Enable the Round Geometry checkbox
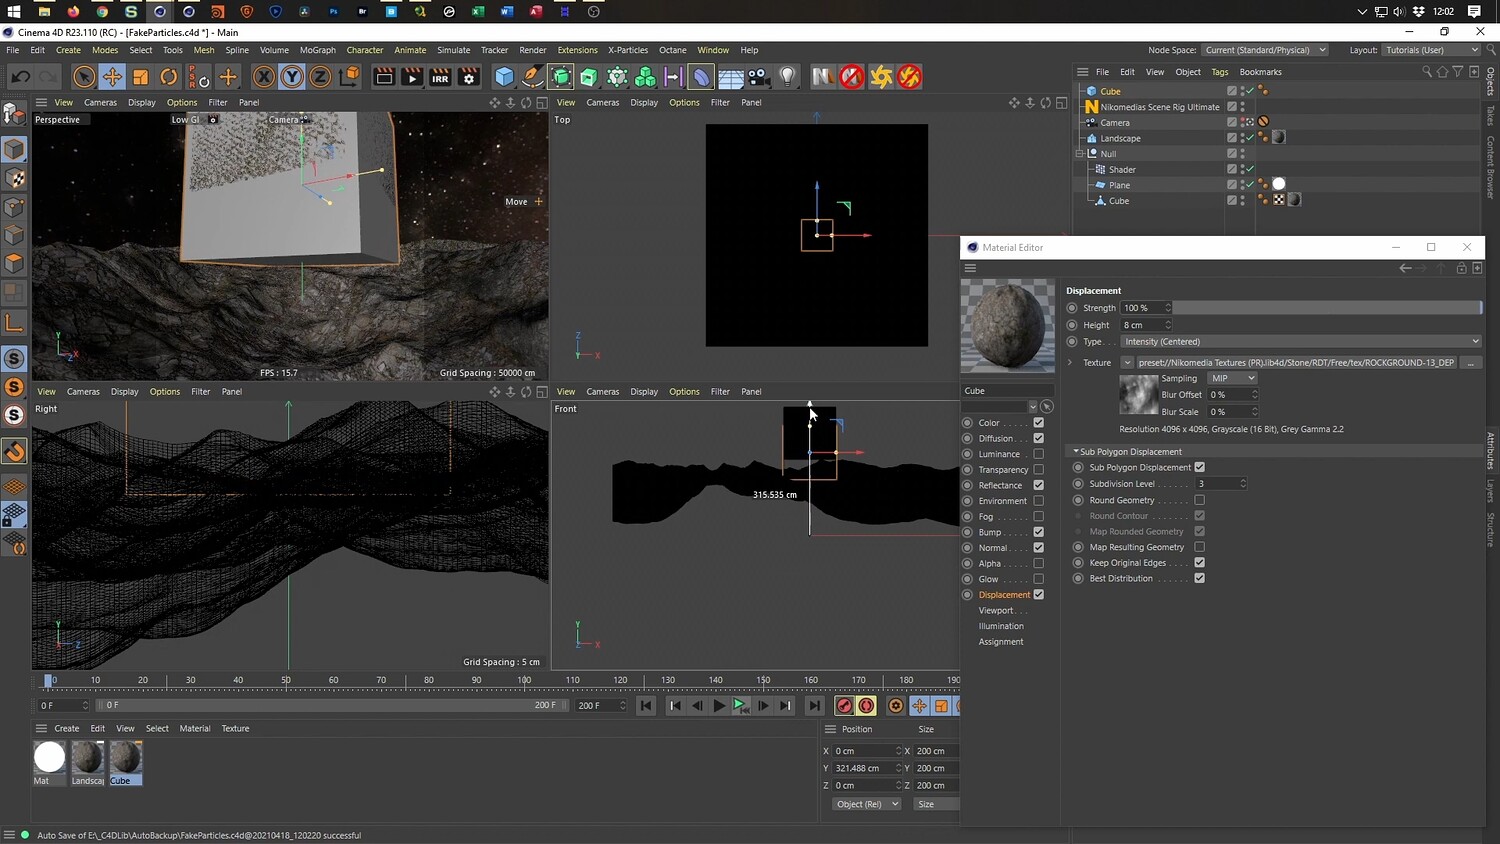 pyautogui.click(x=1199, y=500)
